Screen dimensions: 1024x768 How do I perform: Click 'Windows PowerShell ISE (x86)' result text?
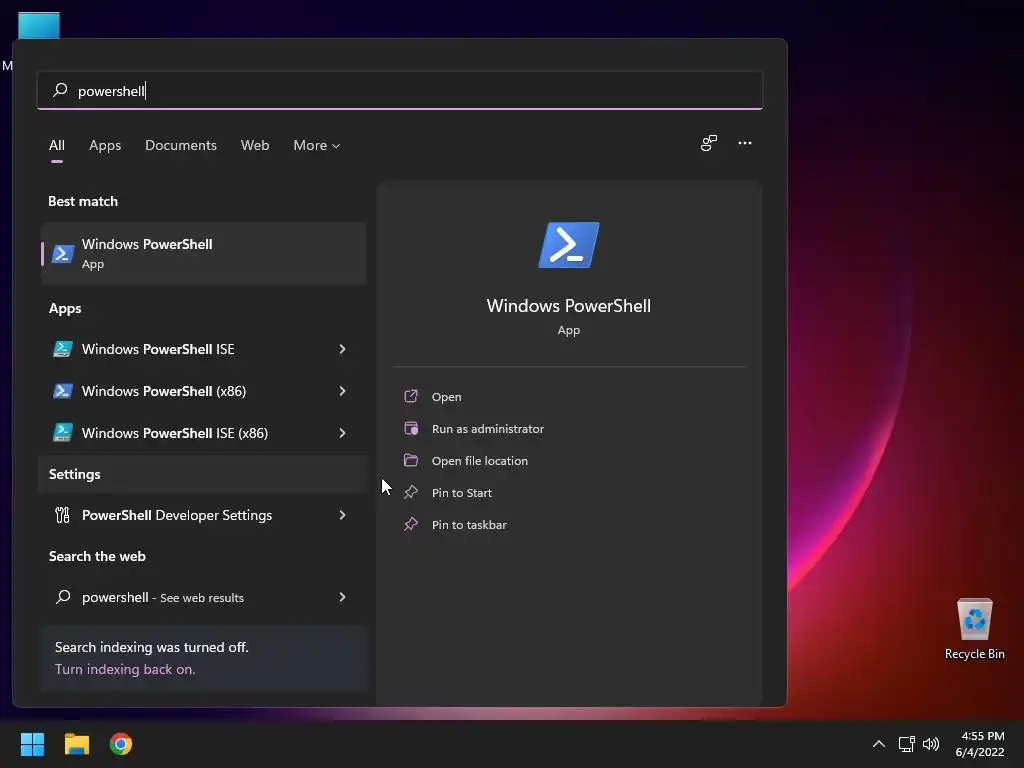(x=175, y=433)
